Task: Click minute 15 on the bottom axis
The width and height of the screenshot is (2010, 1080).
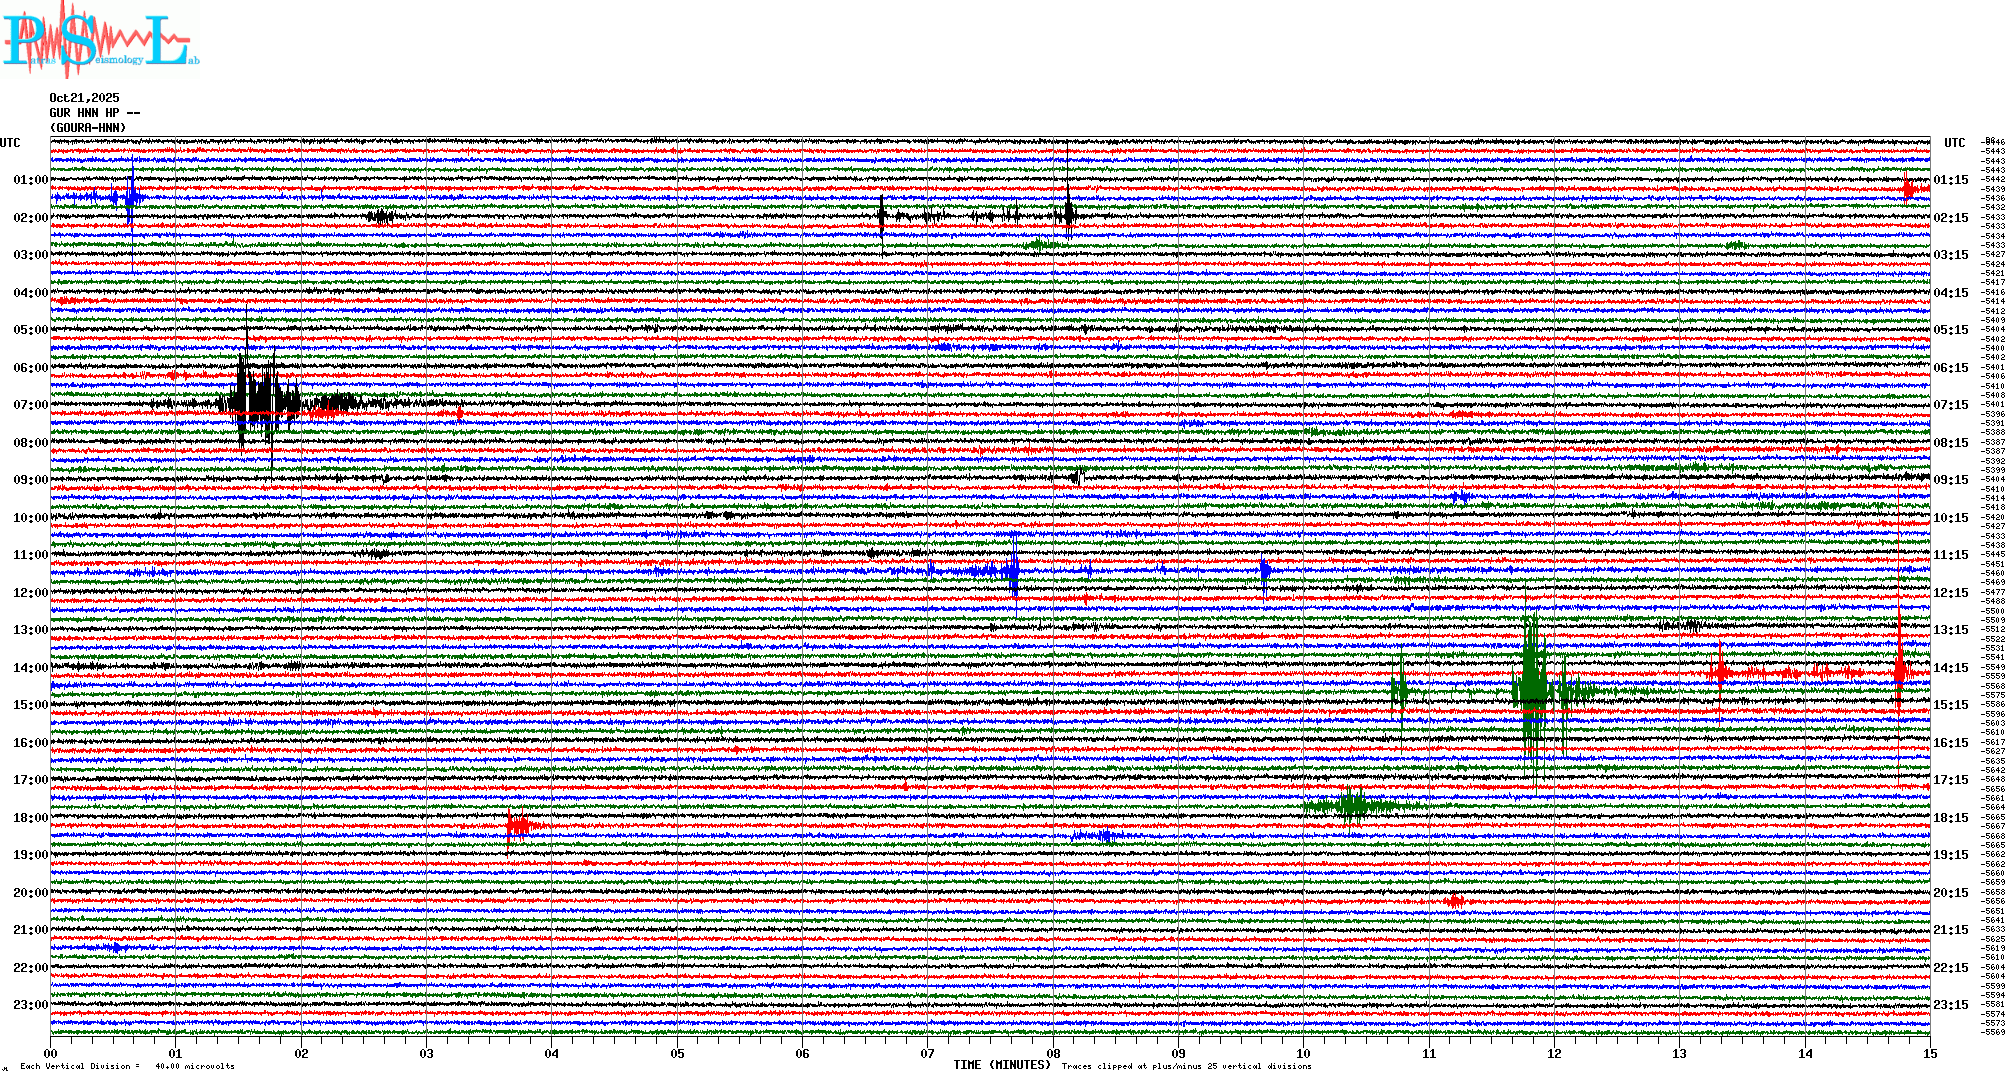Action: coord(1929,1053)
